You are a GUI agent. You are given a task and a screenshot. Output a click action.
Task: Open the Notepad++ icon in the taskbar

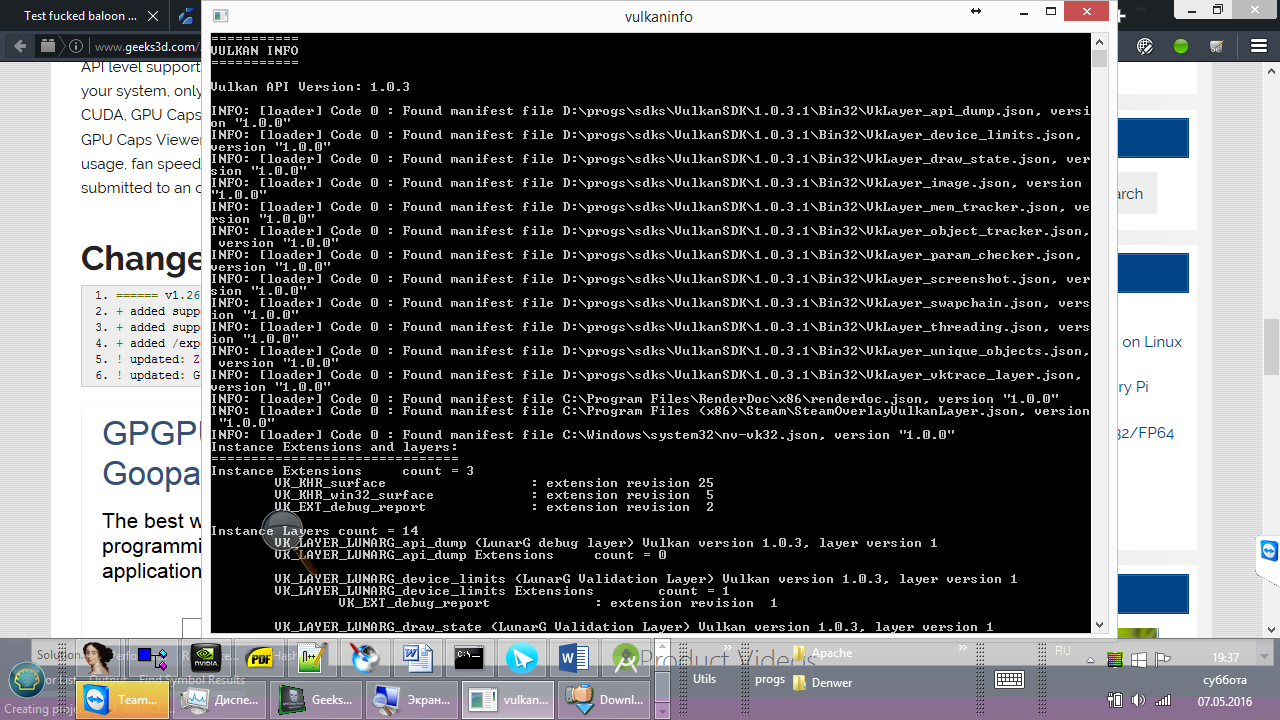[x=312, y=658]
